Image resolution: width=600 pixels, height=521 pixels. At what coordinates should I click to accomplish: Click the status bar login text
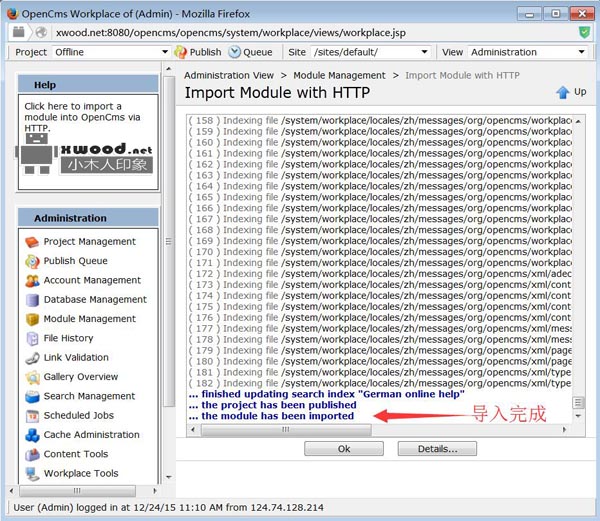168,508
